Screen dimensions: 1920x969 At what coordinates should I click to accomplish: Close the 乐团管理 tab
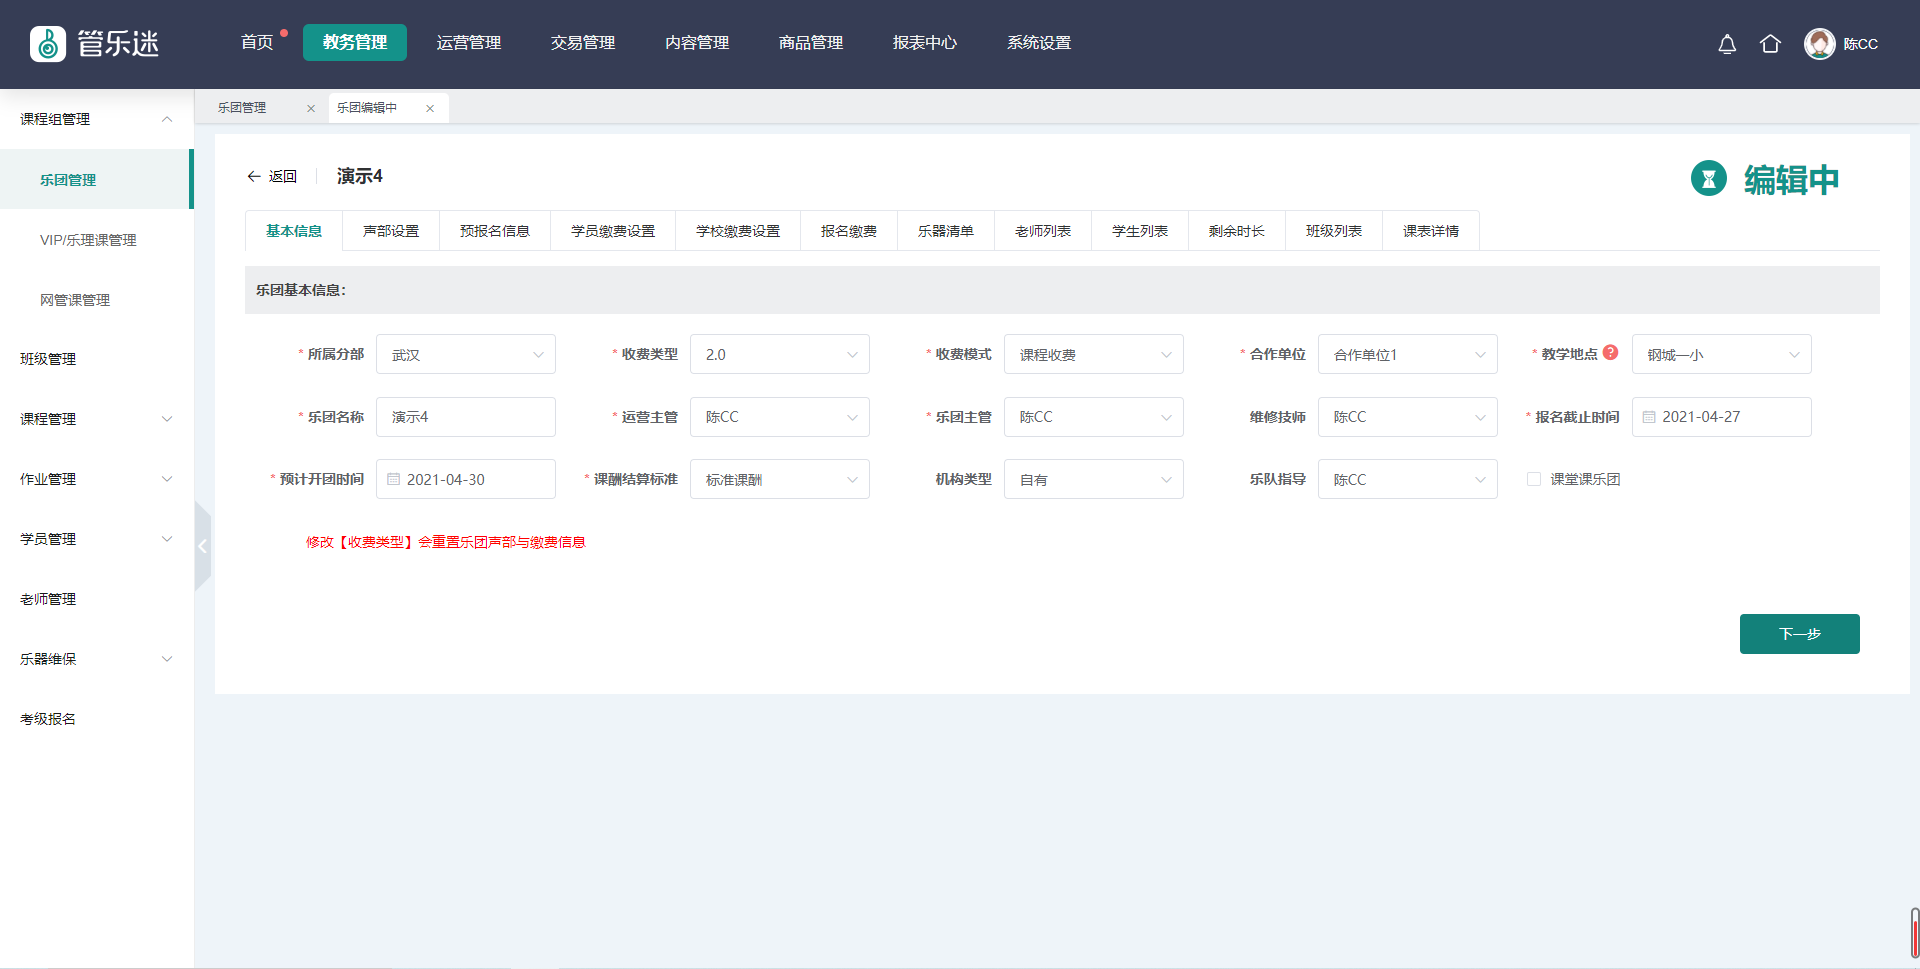coord(311,109)
